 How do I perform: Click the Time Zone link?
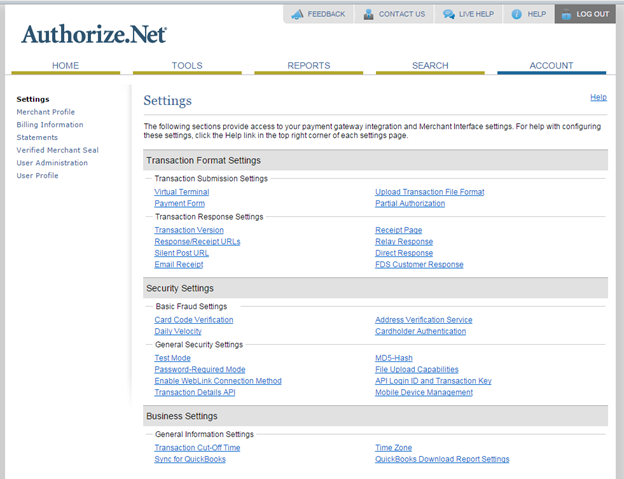coord(394,448)
